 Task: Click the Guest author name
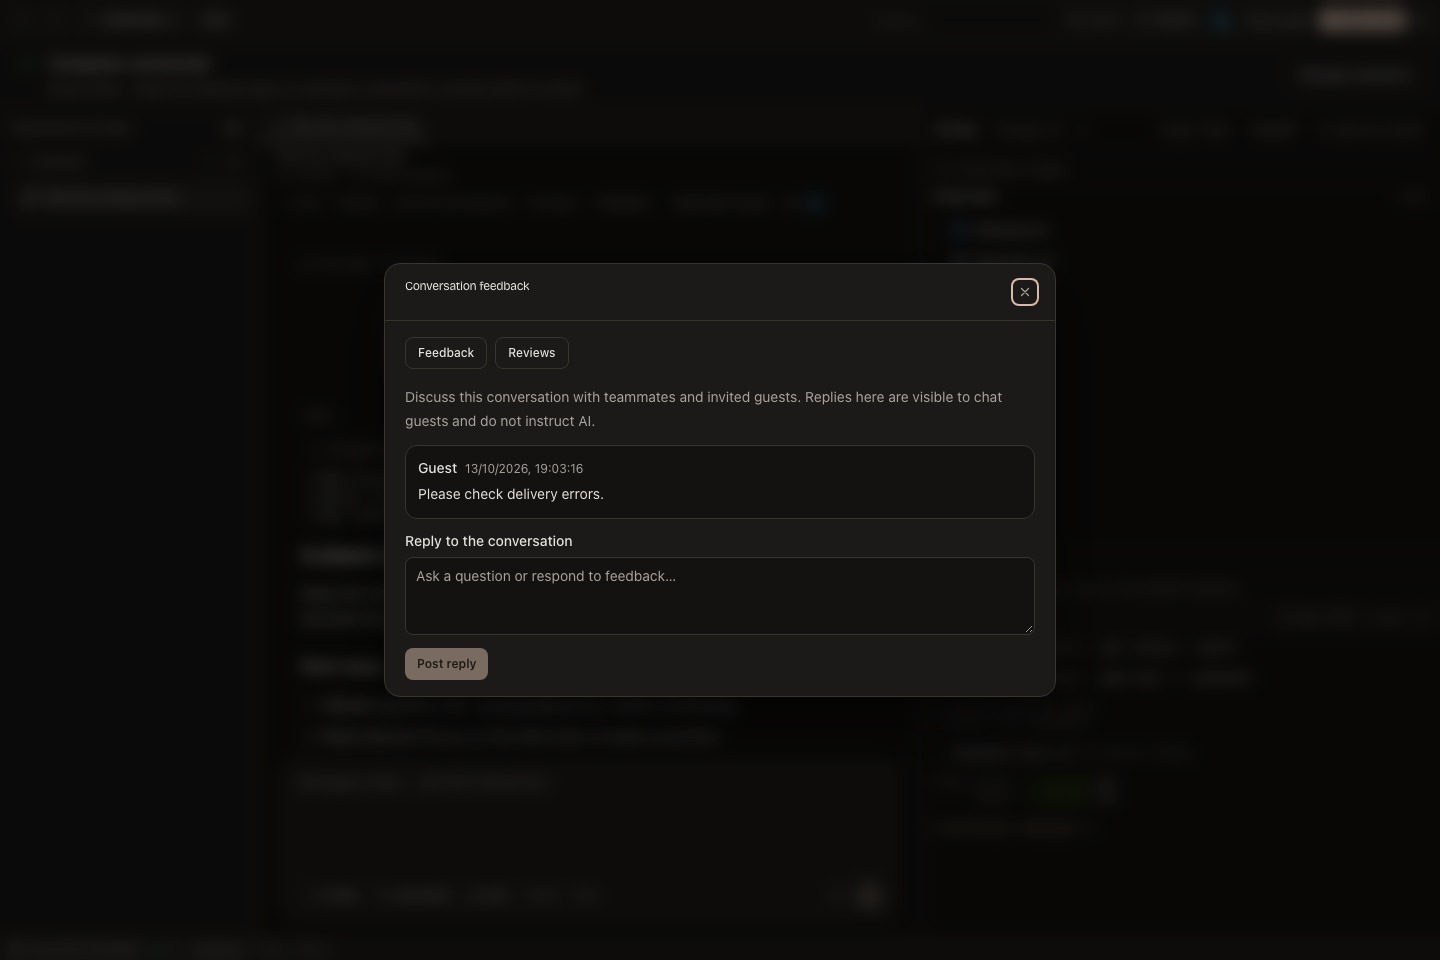pos(437,468)
